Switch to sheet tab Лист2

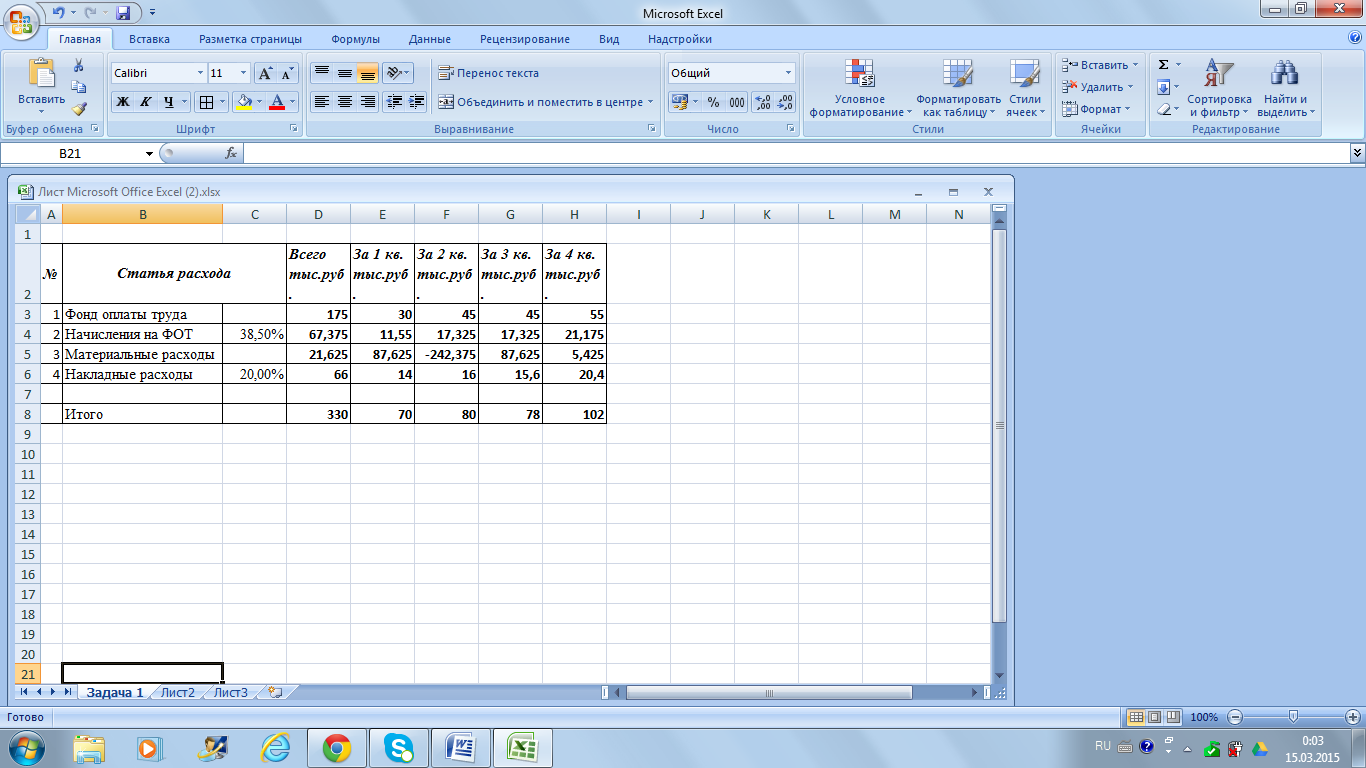pyautogui.click(x=178, y=692)
